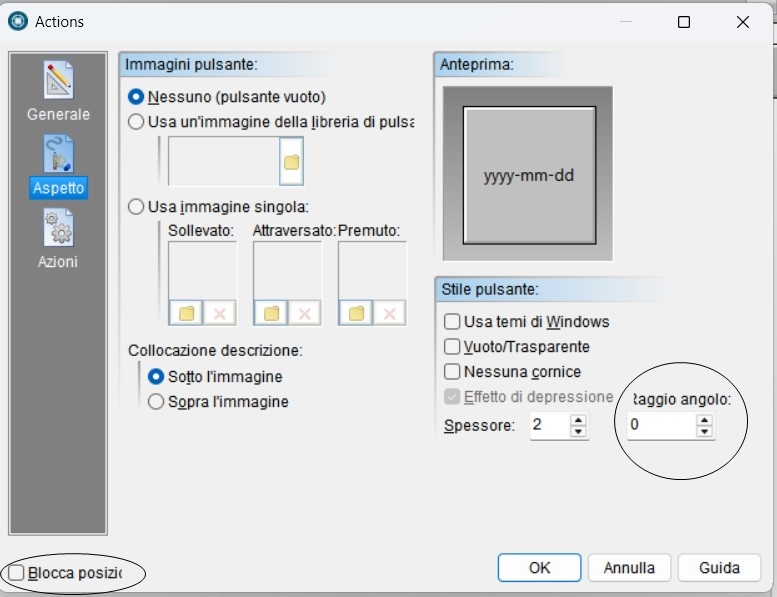Open the Azioni page
777x597 pixels.
pyautogui.click(x=58, y=239)
